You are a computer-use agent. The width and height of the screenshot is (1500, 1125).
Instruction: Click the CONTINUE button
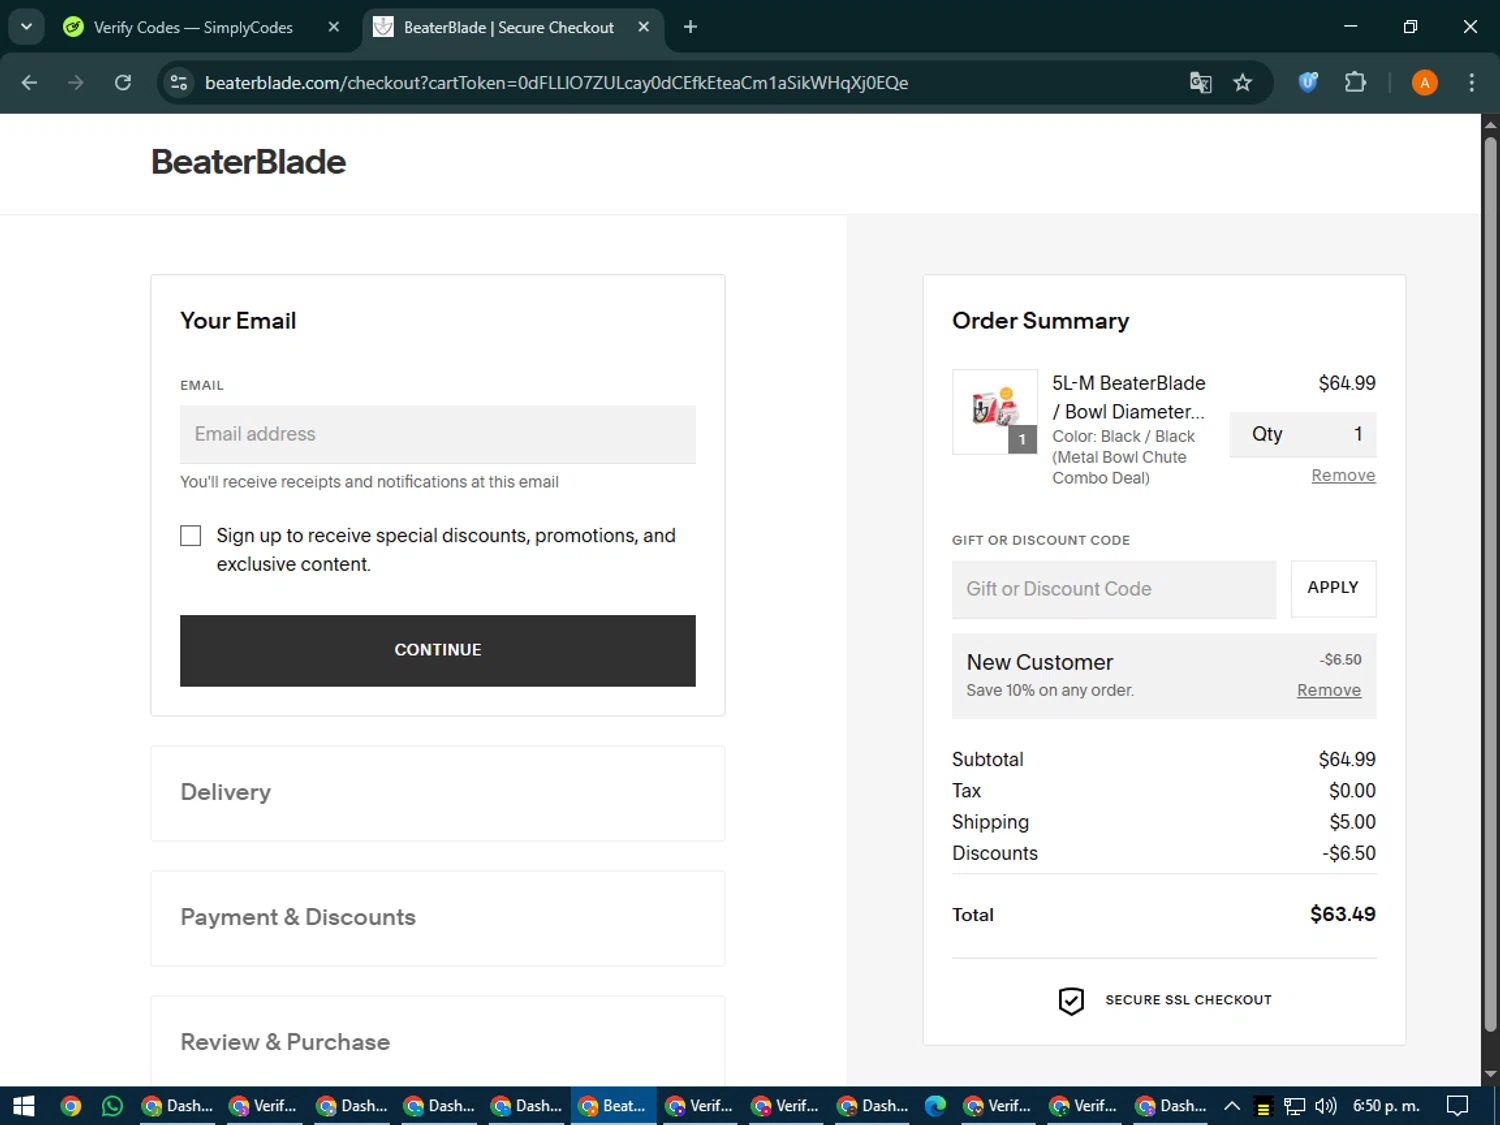coord(438,650)
